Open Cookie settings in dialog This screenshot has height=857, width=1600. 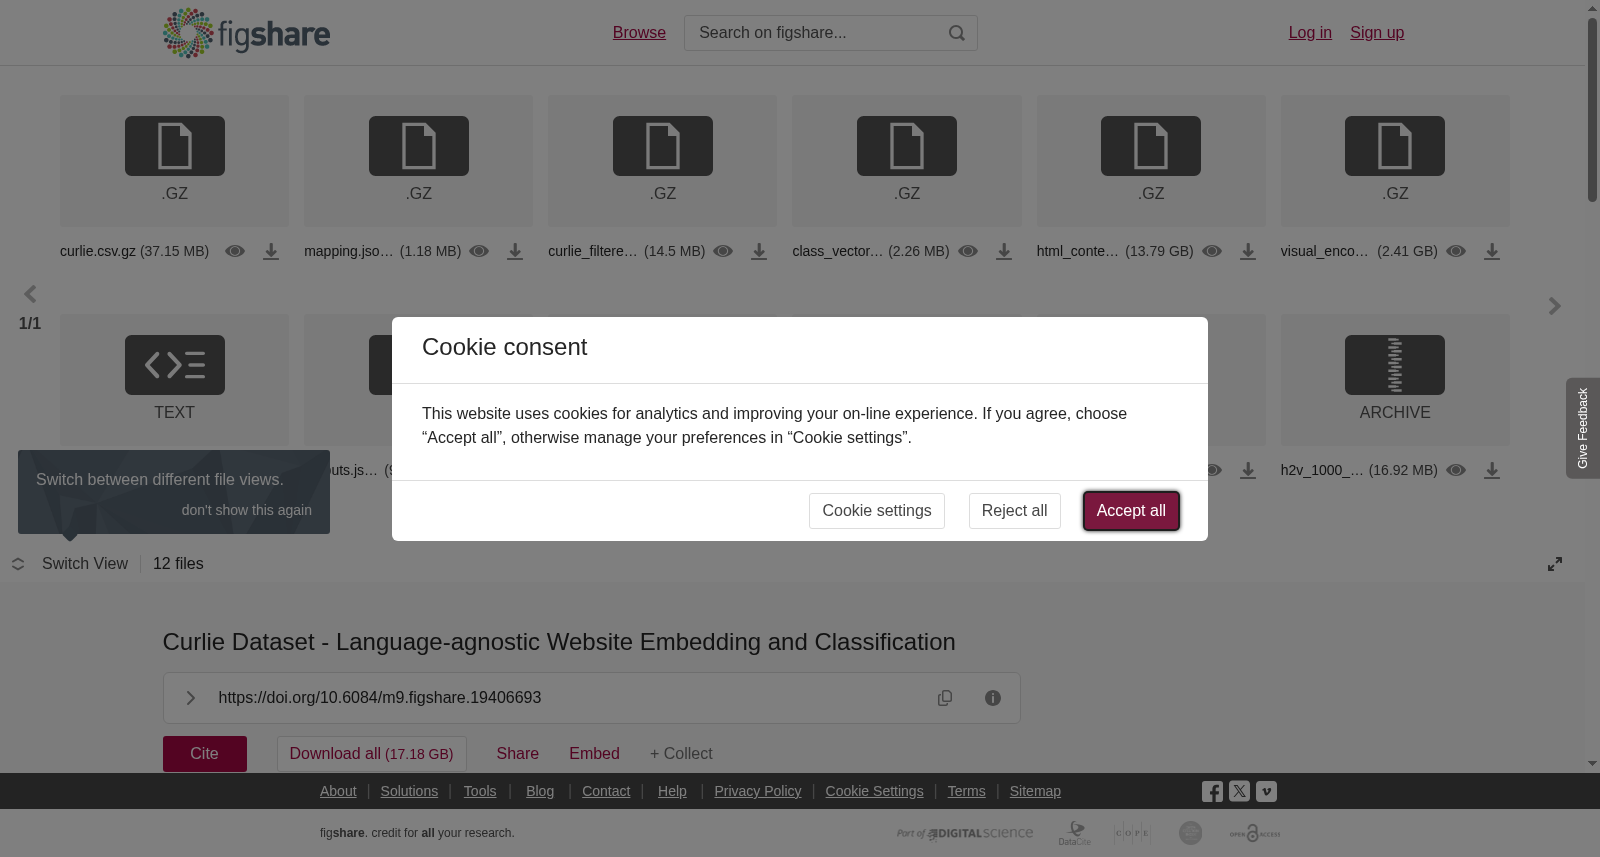pos(877,511)
